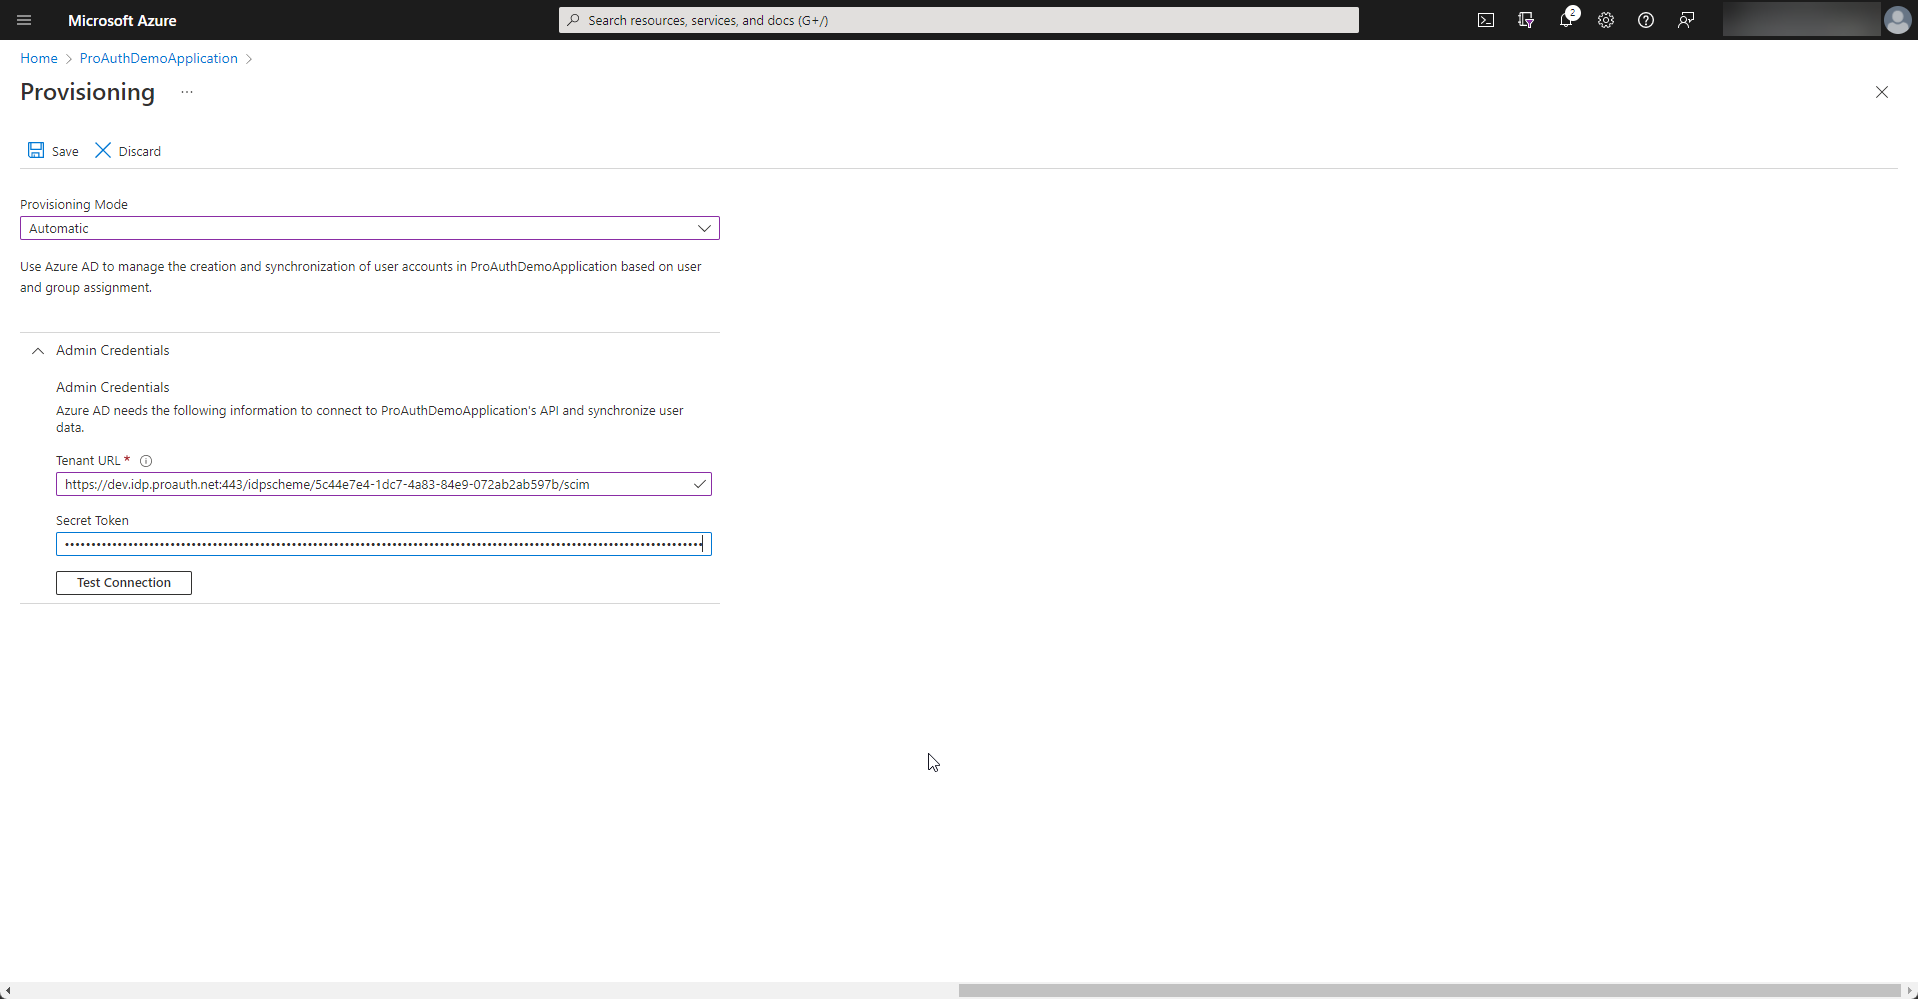The height and width of the screenshot is (999, 1918).
Task: Open the Help question mark icon
Action: point(1646,20)
